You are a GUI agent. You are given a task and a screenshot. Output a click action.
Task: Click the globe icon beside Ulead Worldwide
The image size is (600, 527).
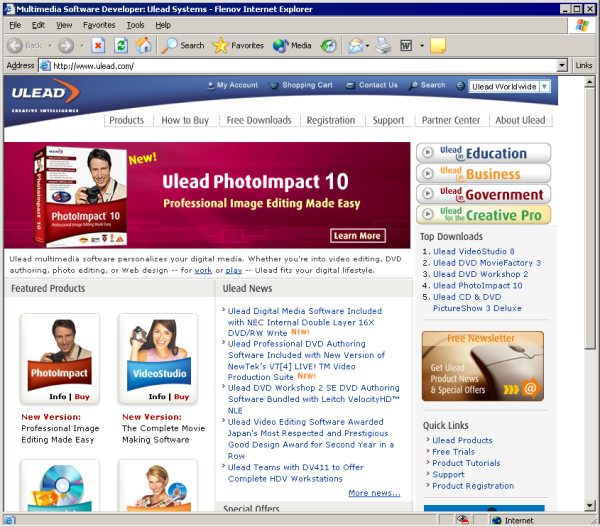point(461,86)
